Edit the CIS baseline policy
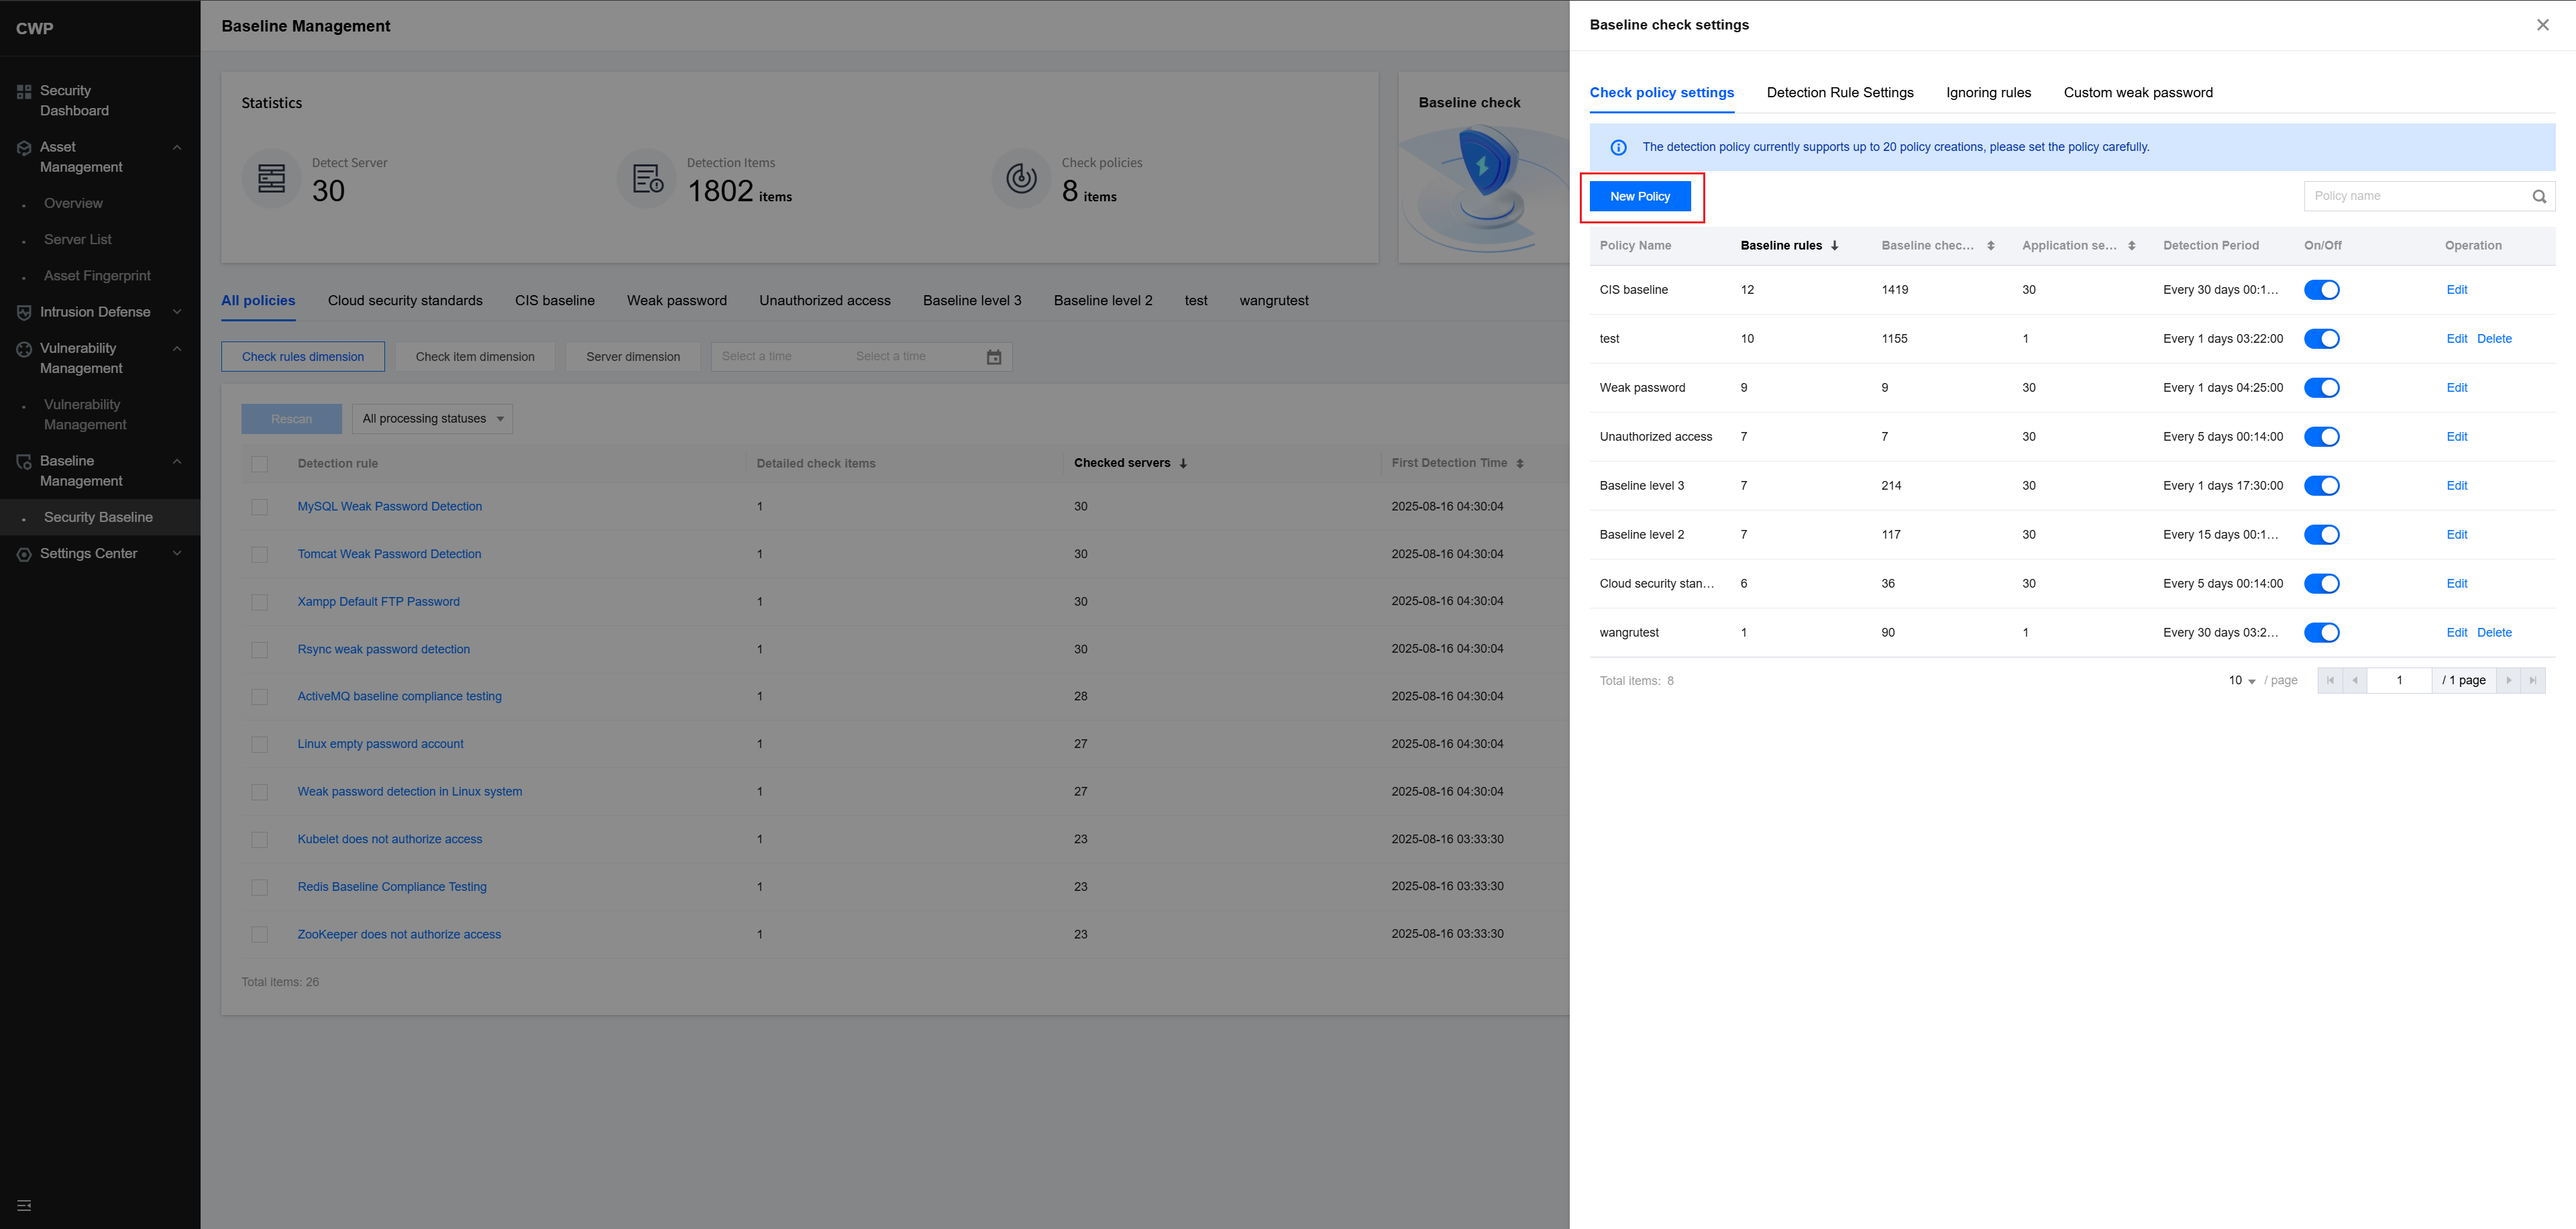 coord(2457,290)
